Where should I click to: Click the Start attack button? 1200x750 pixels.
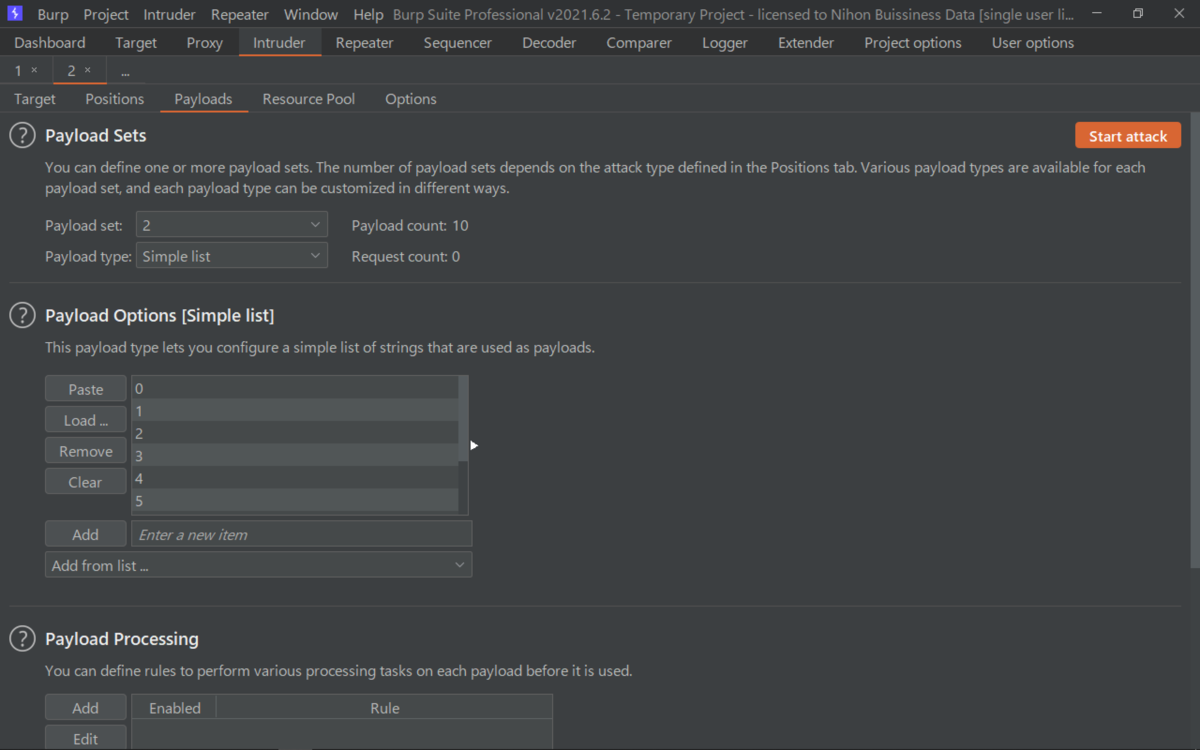pyautogui.click(x=1128, y=136)
